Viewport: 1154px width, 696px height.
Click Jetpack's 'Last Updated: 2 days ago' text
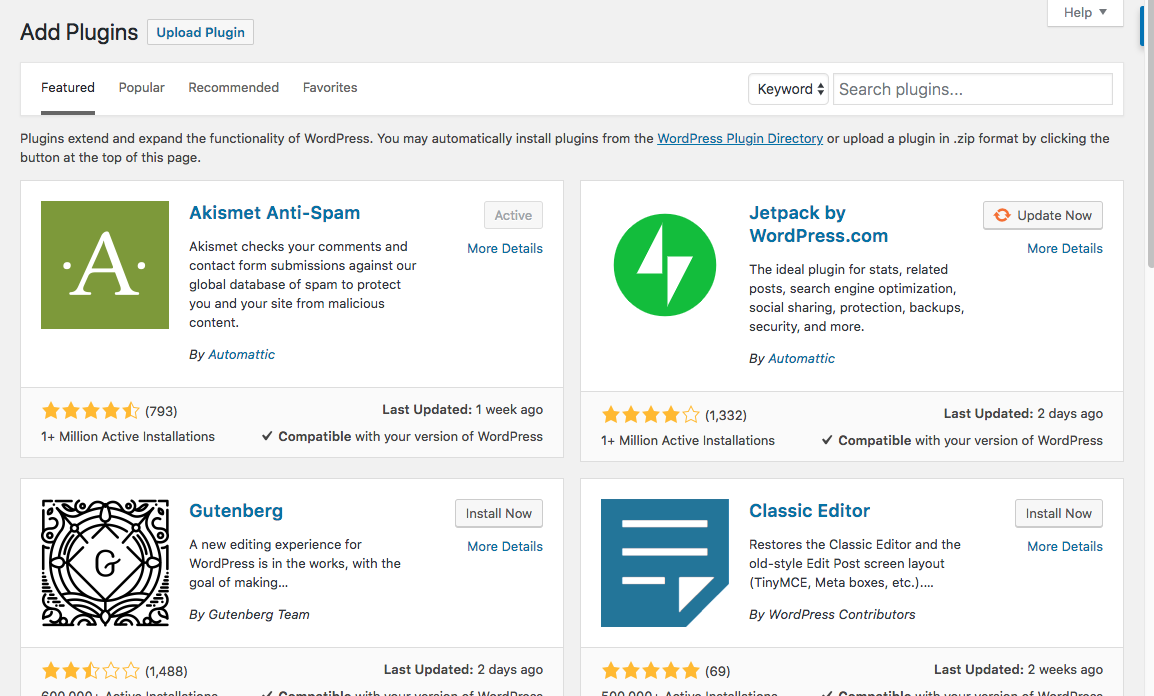(1023, 413)
